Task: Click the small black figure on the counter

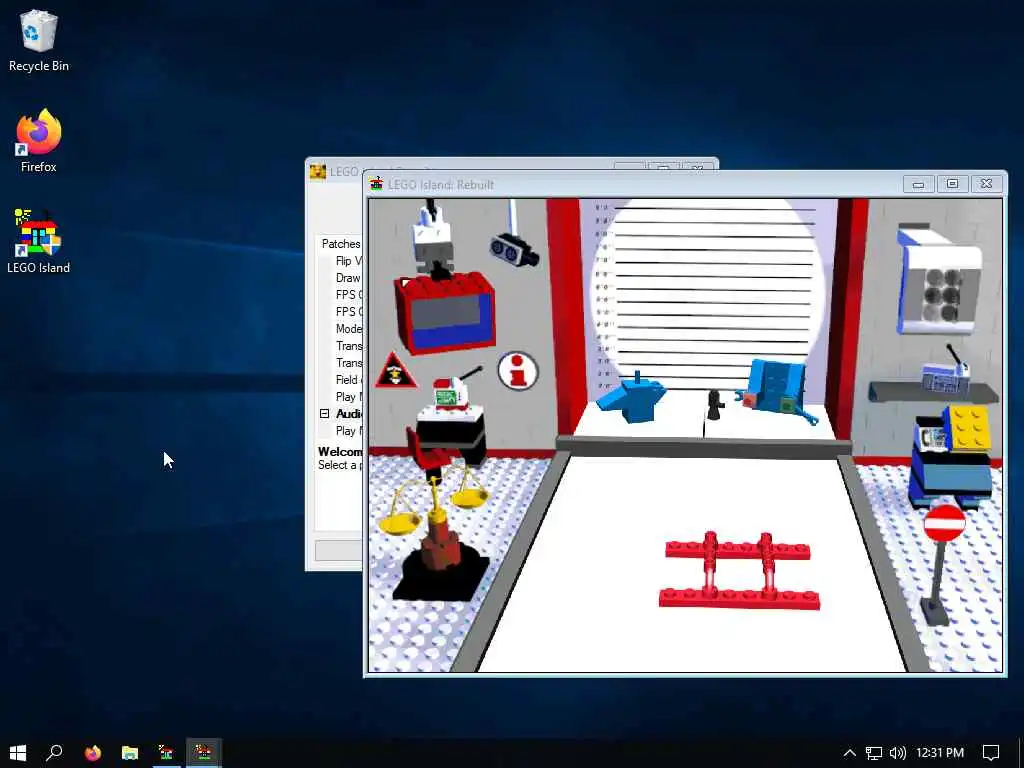Action: tap(715, 404)
